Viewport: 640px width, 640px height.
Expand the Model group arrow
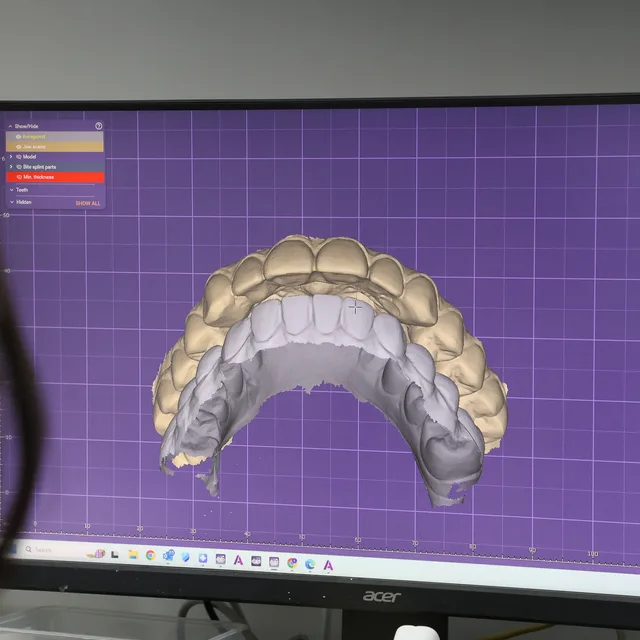11,156
